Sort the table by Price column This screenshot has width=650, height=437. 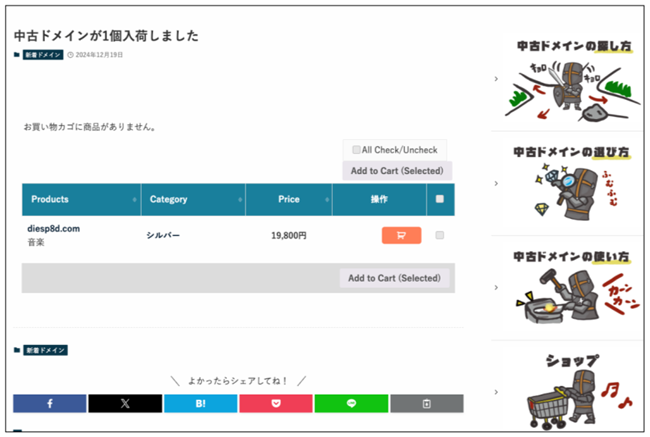click(289, 199)
